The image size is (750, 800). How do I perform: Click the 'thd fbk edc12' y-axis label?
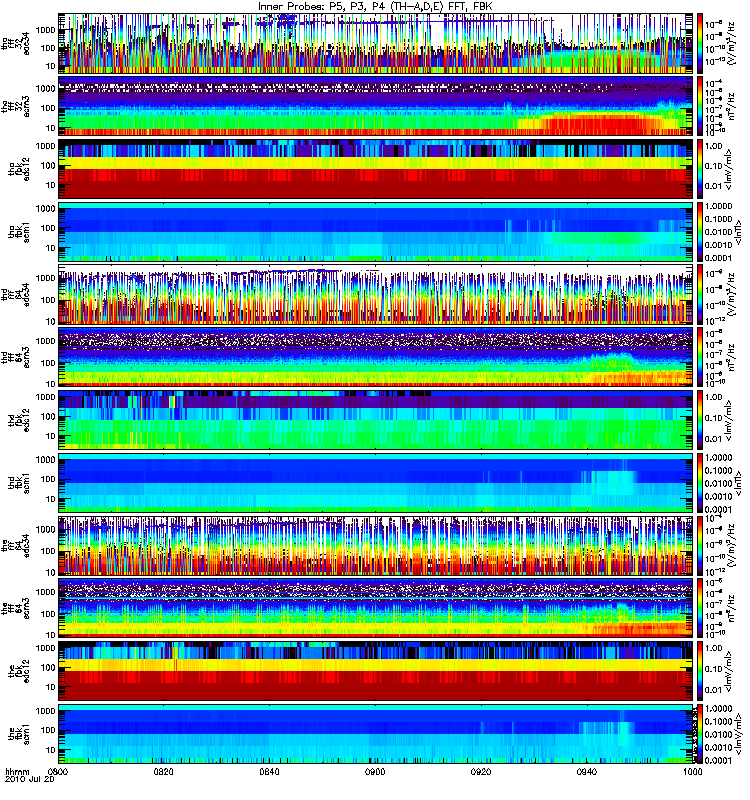coord(19,420)
